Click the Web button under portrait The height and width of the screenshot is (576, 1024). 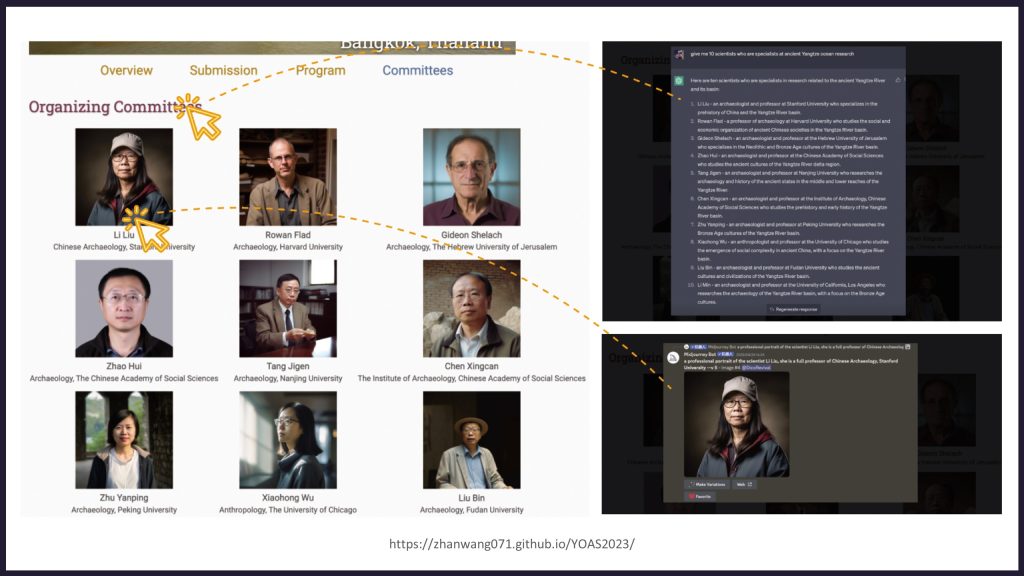744,484
